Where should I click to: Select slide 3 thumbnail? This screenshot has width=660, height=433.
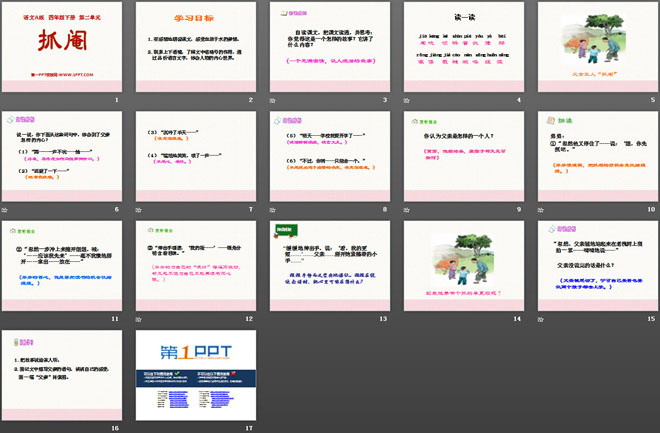[x=330, y=47]
